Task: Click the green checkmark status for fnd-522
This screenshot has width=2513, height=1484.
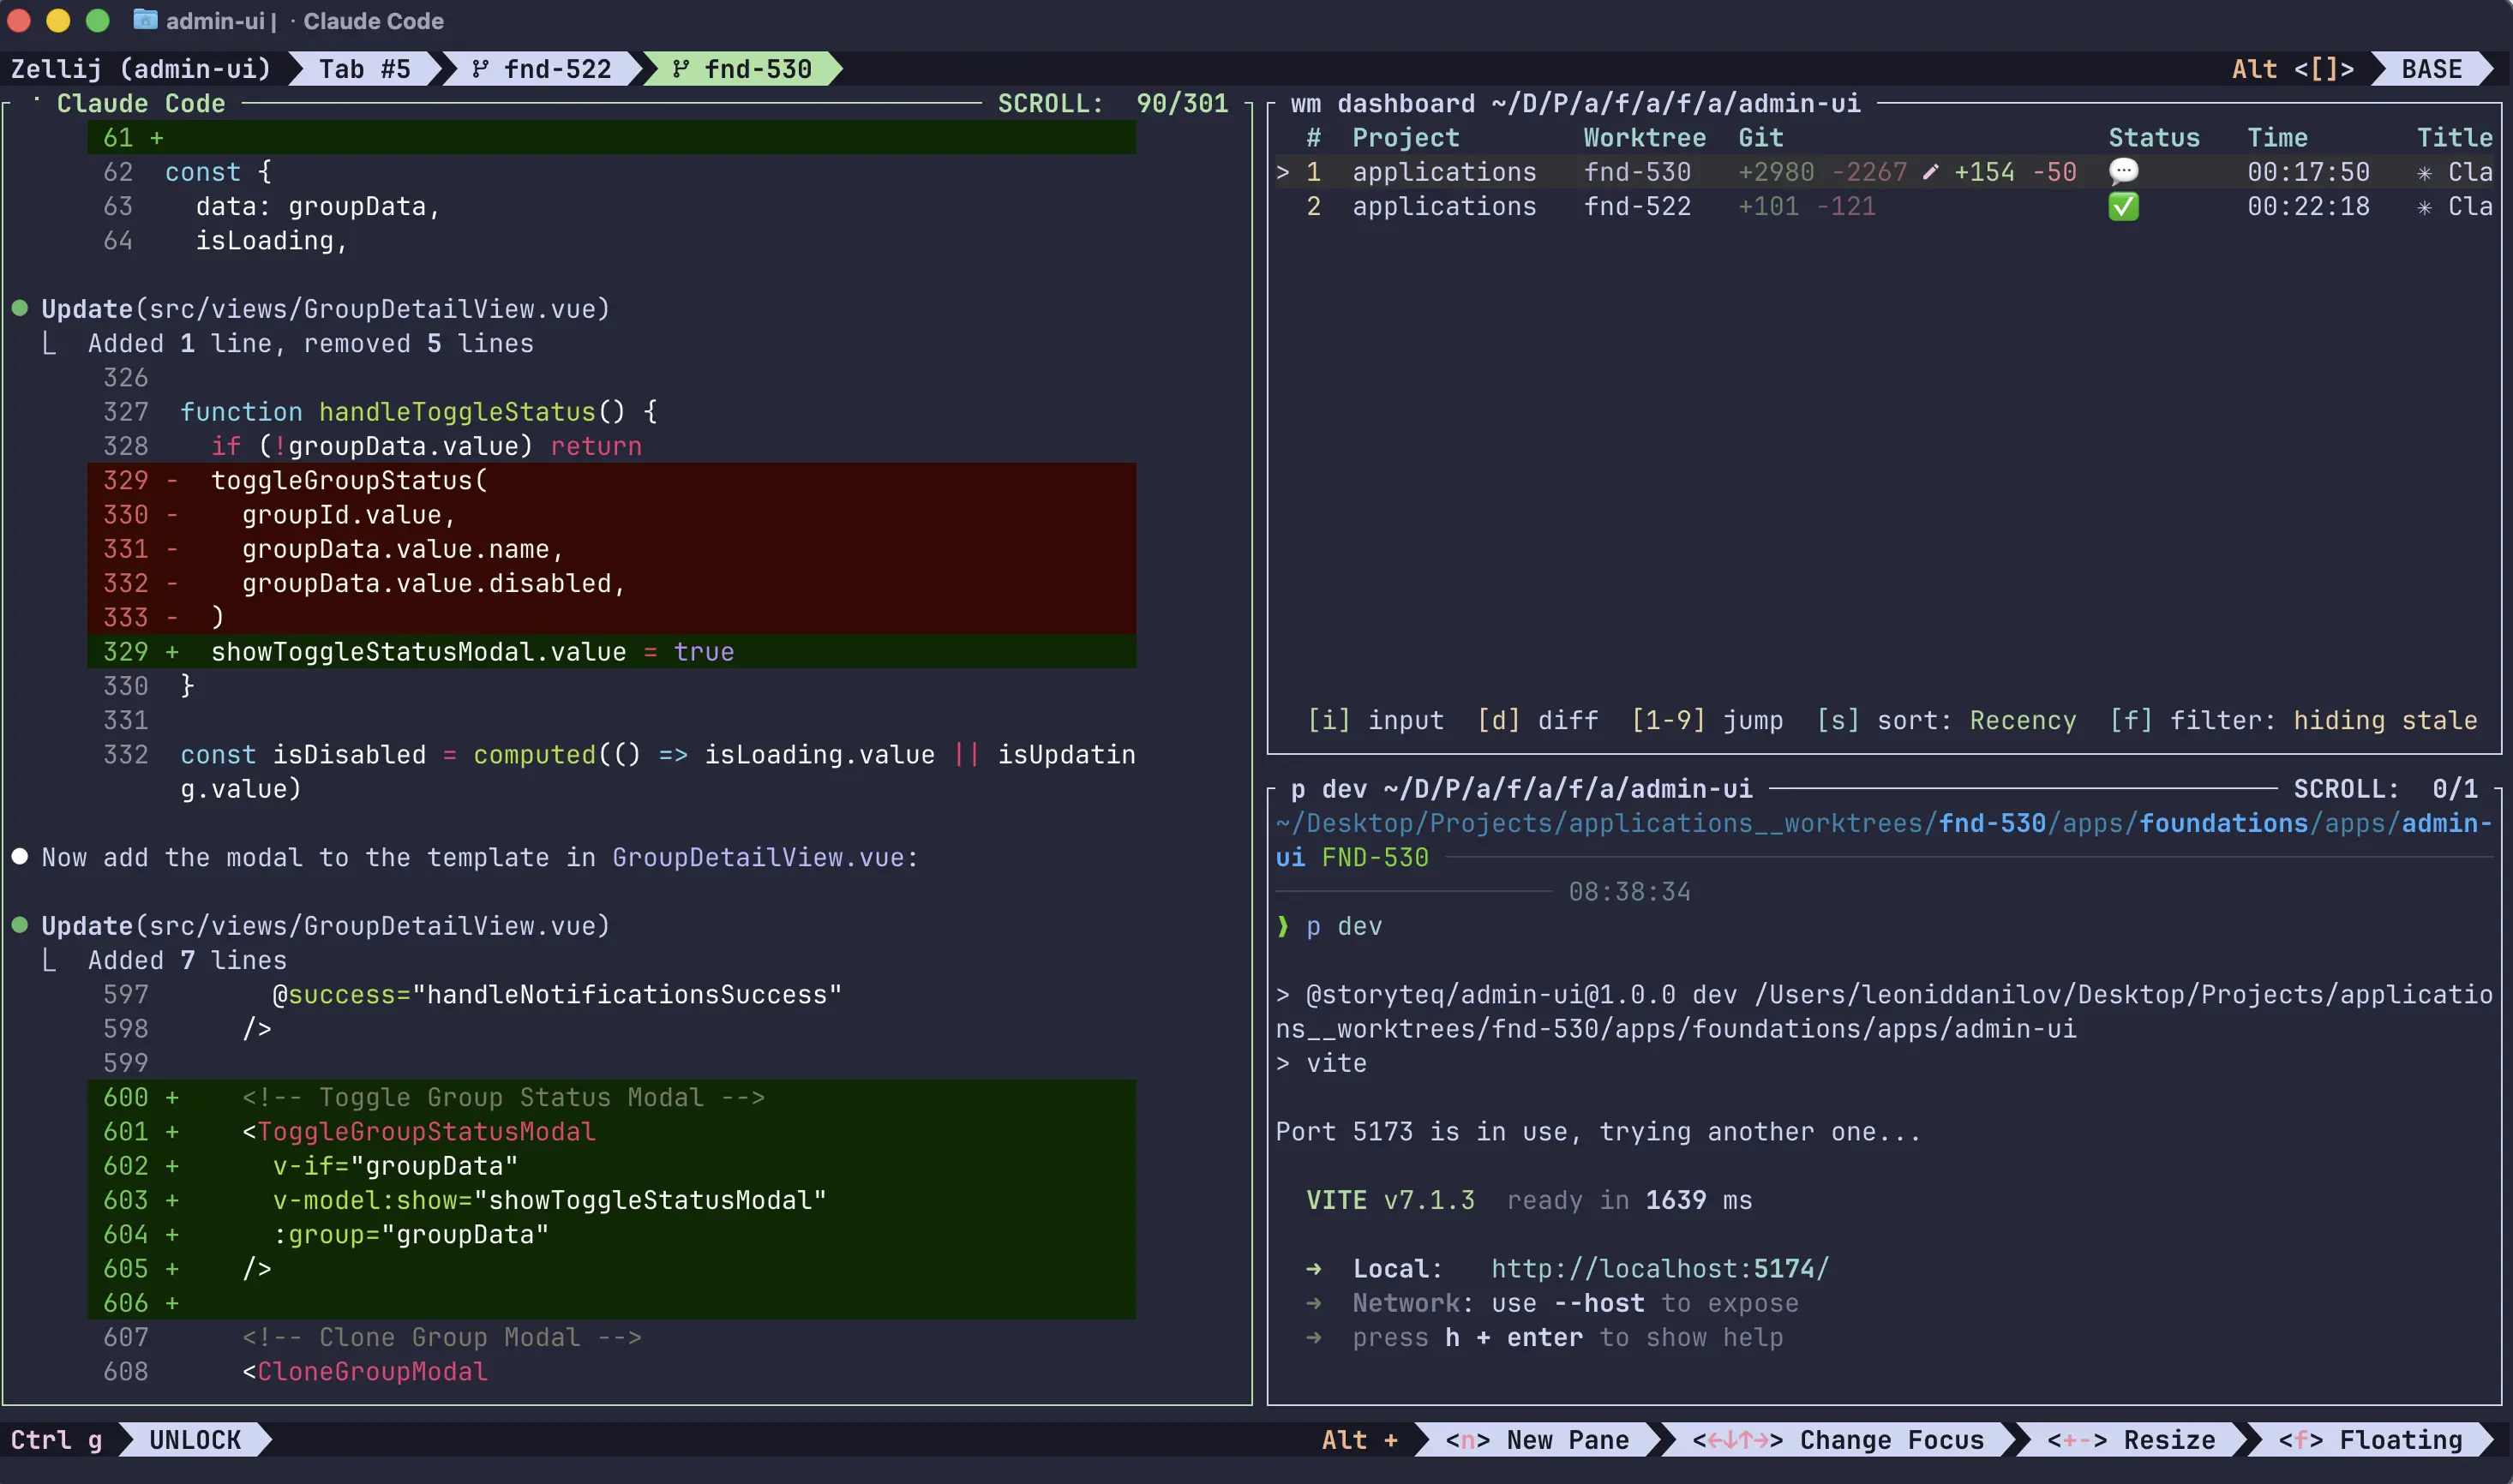Action: point(2124,207)
